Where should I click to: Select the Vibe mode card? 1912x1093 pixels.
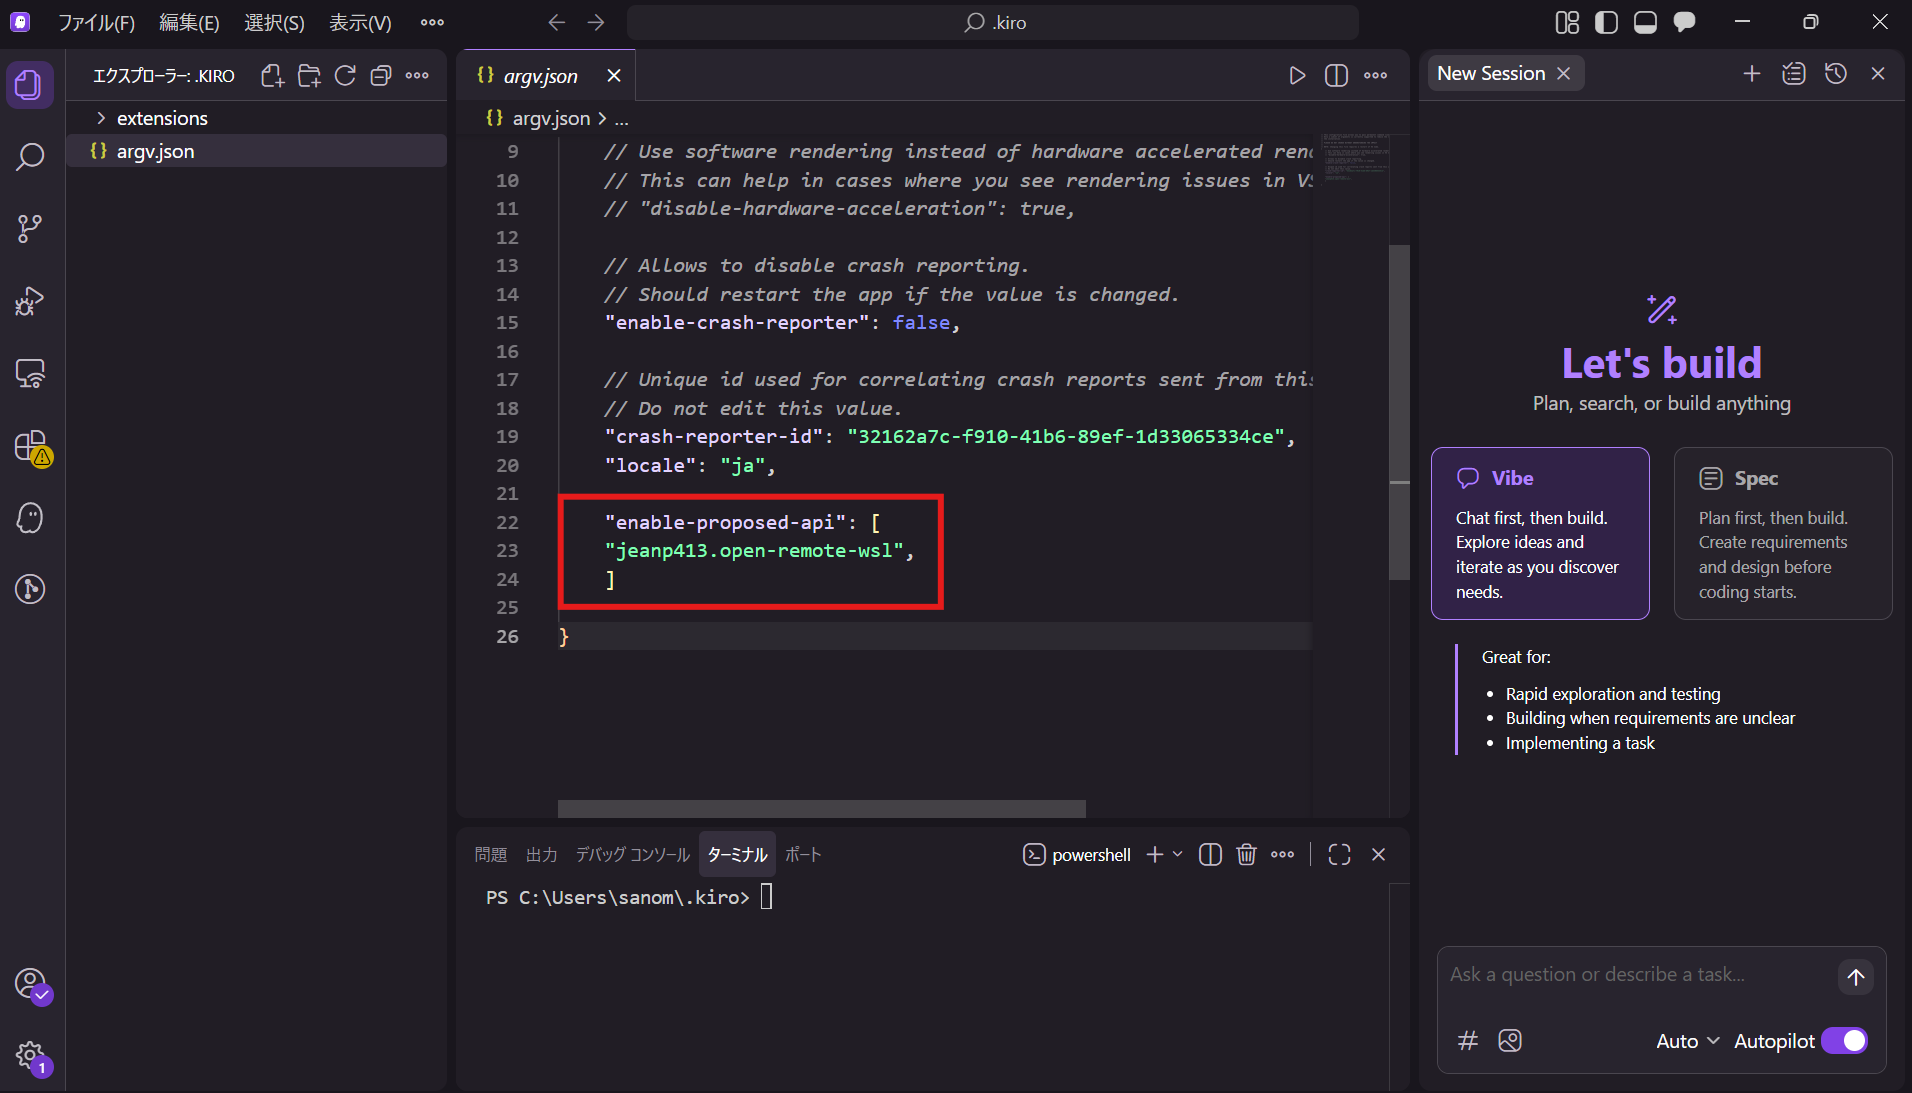tap(1540, 533)
